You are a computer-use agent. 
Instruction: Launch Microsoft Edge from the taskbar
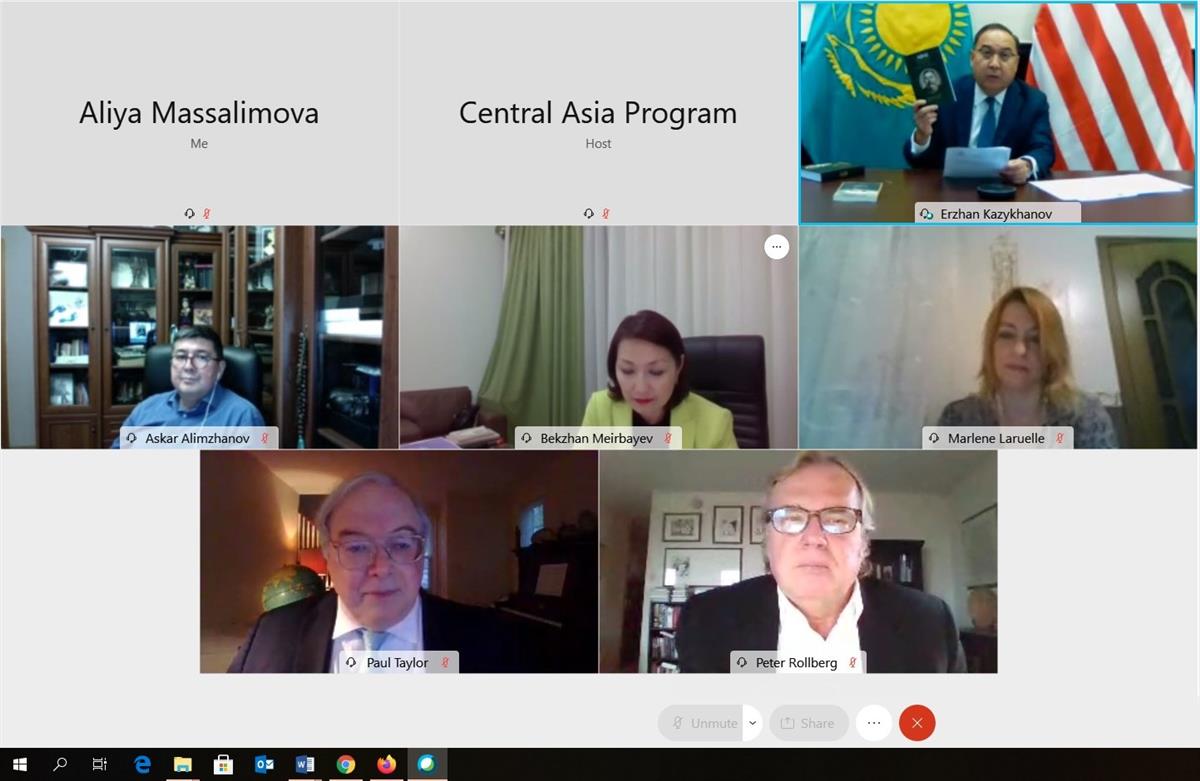point(142,765)
